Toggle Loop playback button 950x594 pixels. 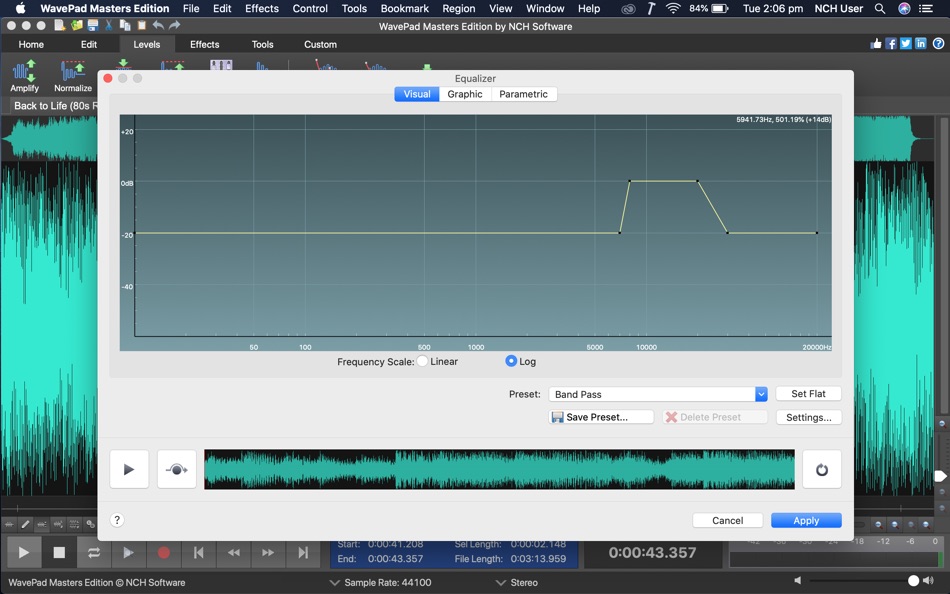(x=93, y=552)
